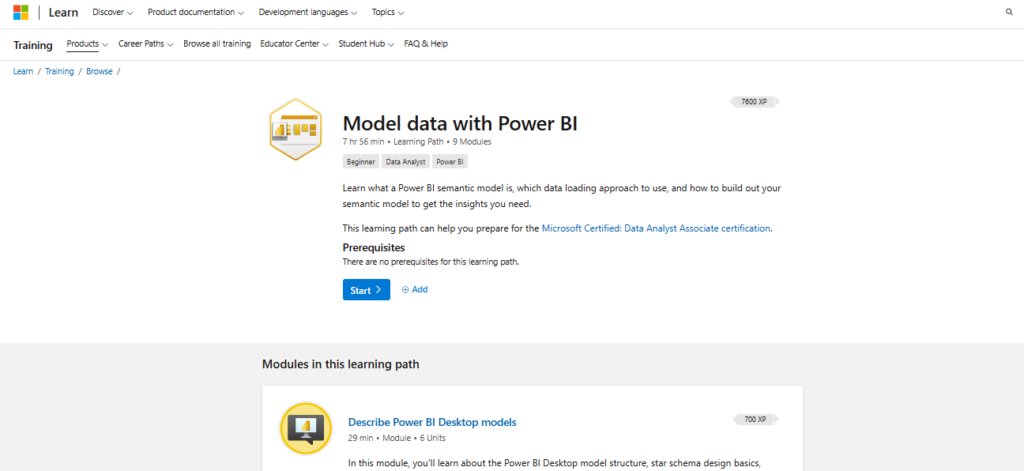Start the learning path
Screen dimensions: 1024x471
tap(366, 290)
